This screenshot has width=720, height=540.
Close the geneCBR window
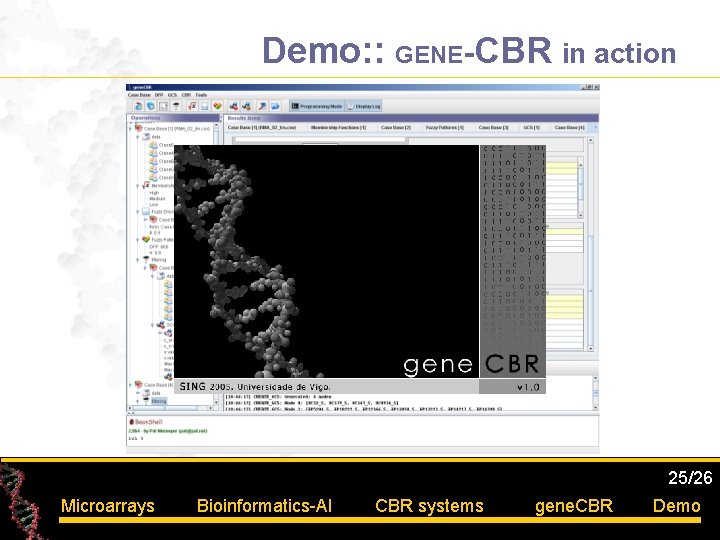coord(596,87)
